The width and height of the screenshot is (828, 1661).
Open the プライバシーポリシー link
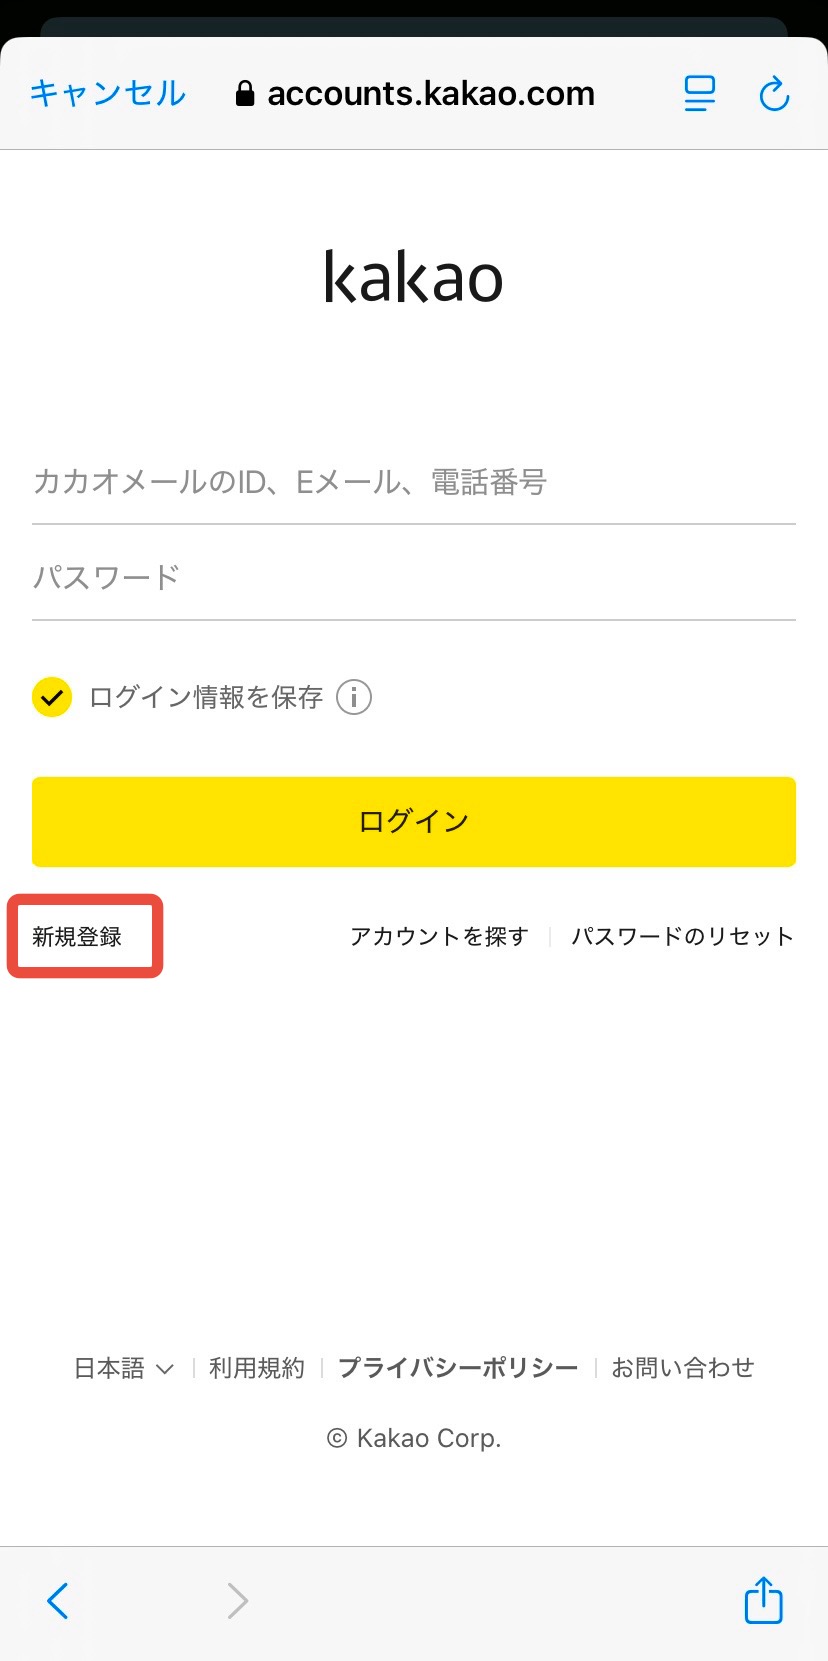tap(458, 1368)
